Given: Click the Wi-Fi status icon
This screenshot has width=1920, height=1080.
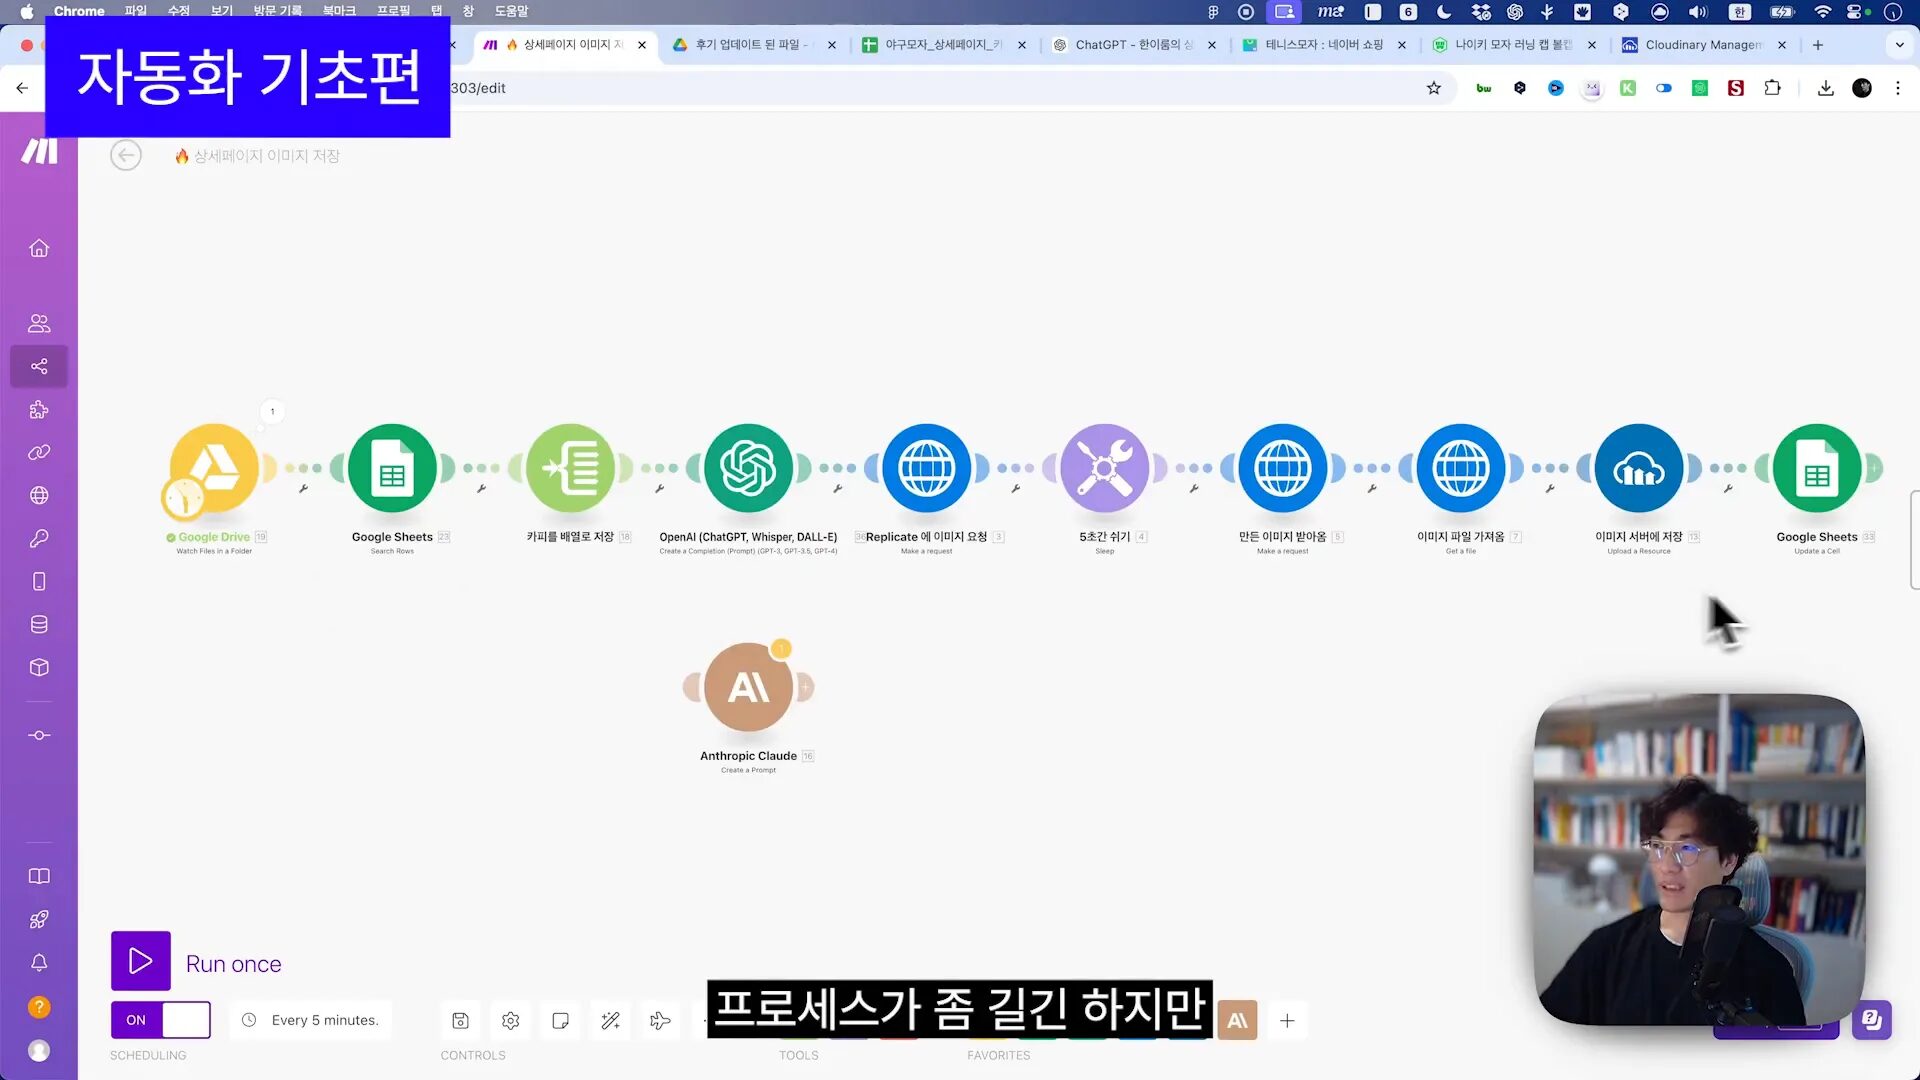Looking at the screenshot, I should pos(1822,11).
